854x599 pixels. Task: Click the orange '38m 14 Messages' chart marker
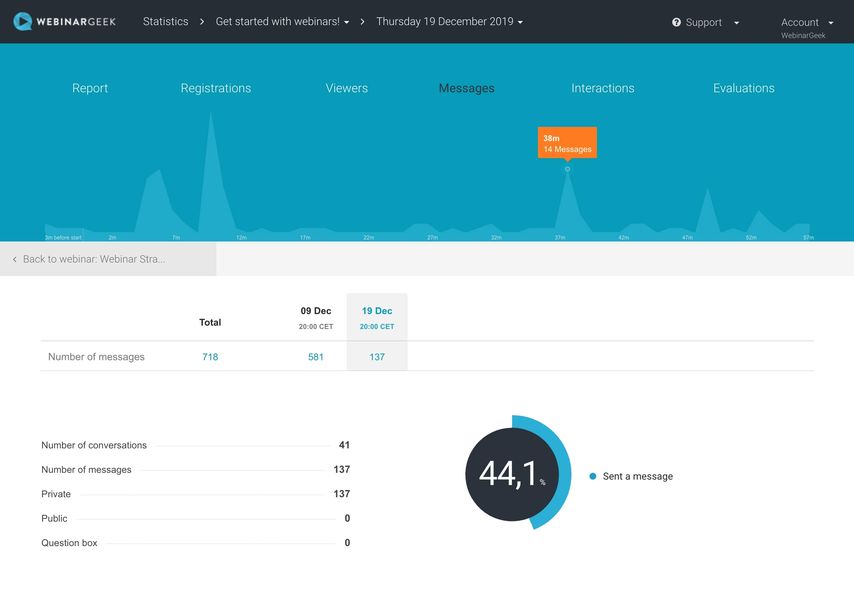coord(567,143)
